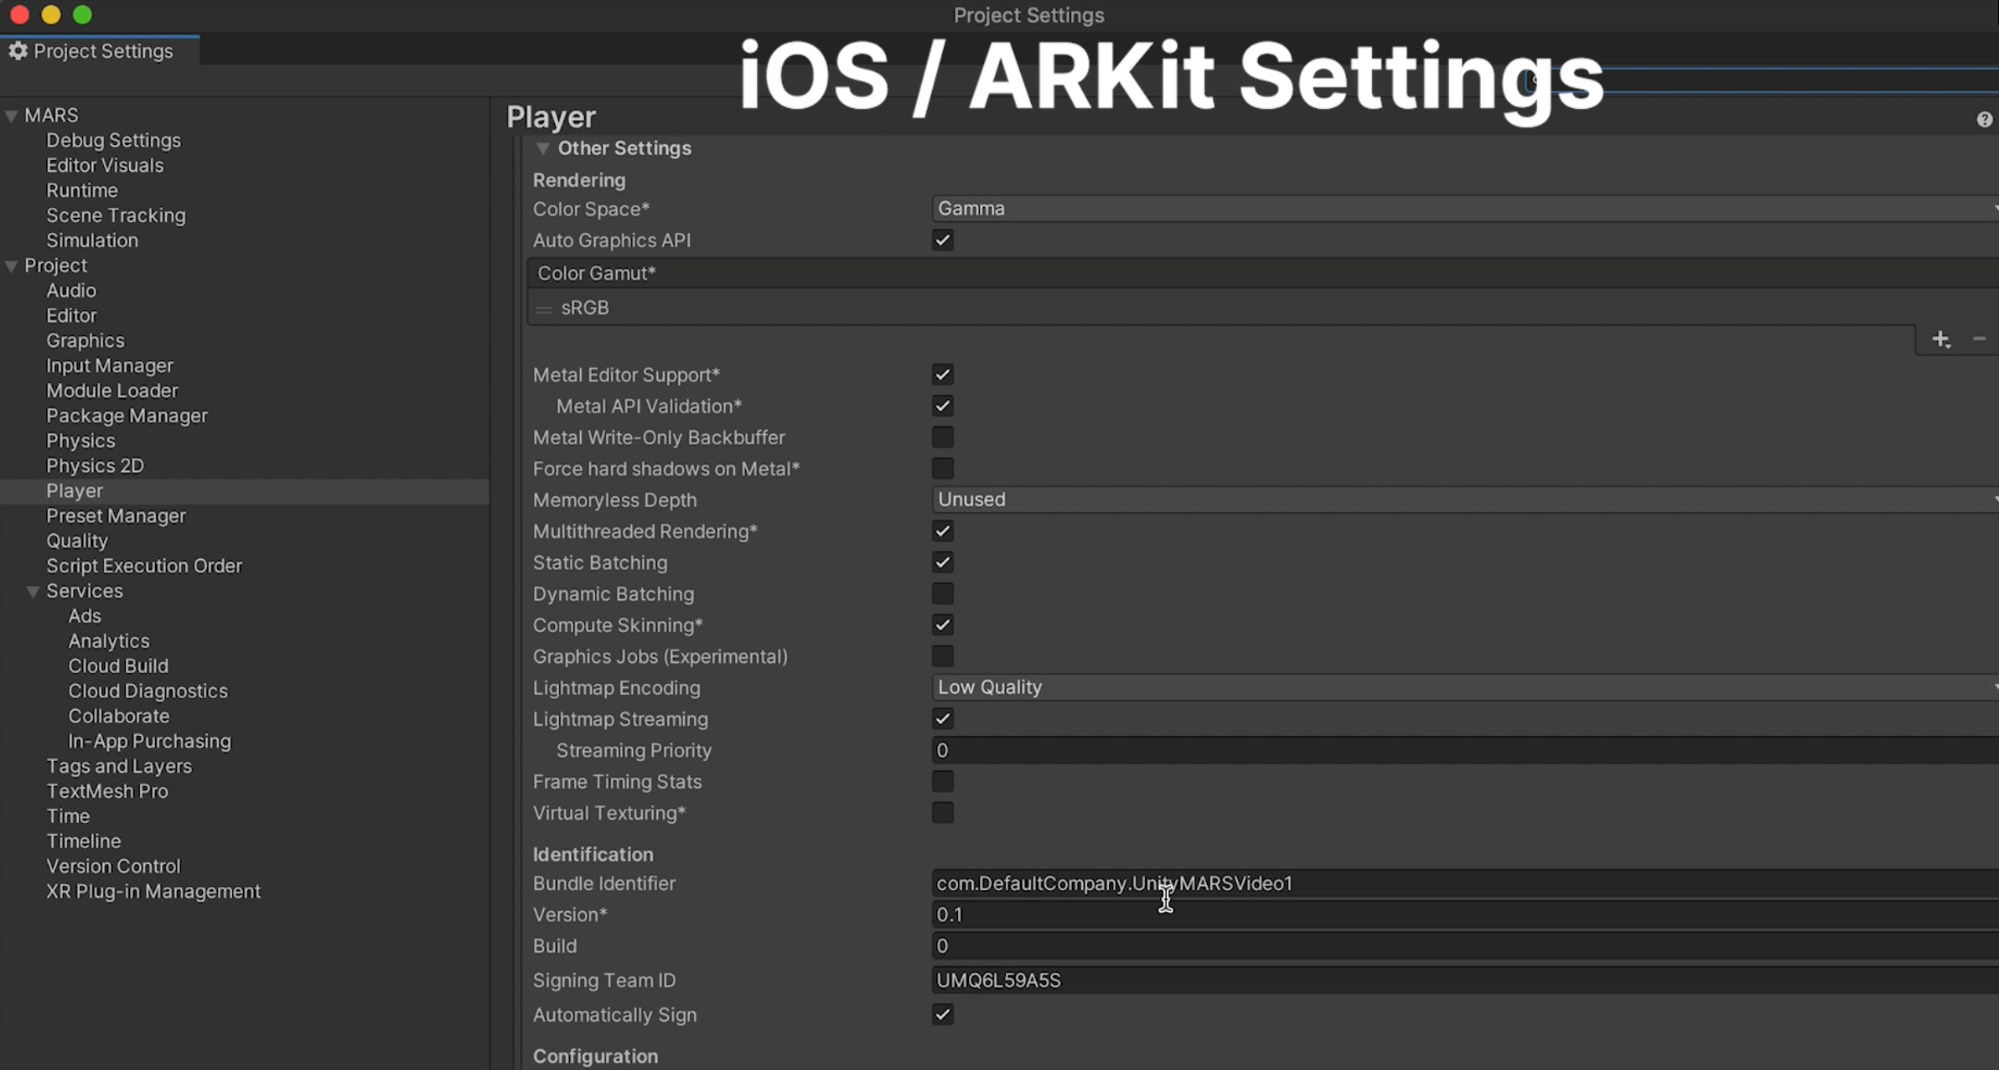
Task: Open Timeline settings
Action: pyautogui.click(x=83, y=841)
